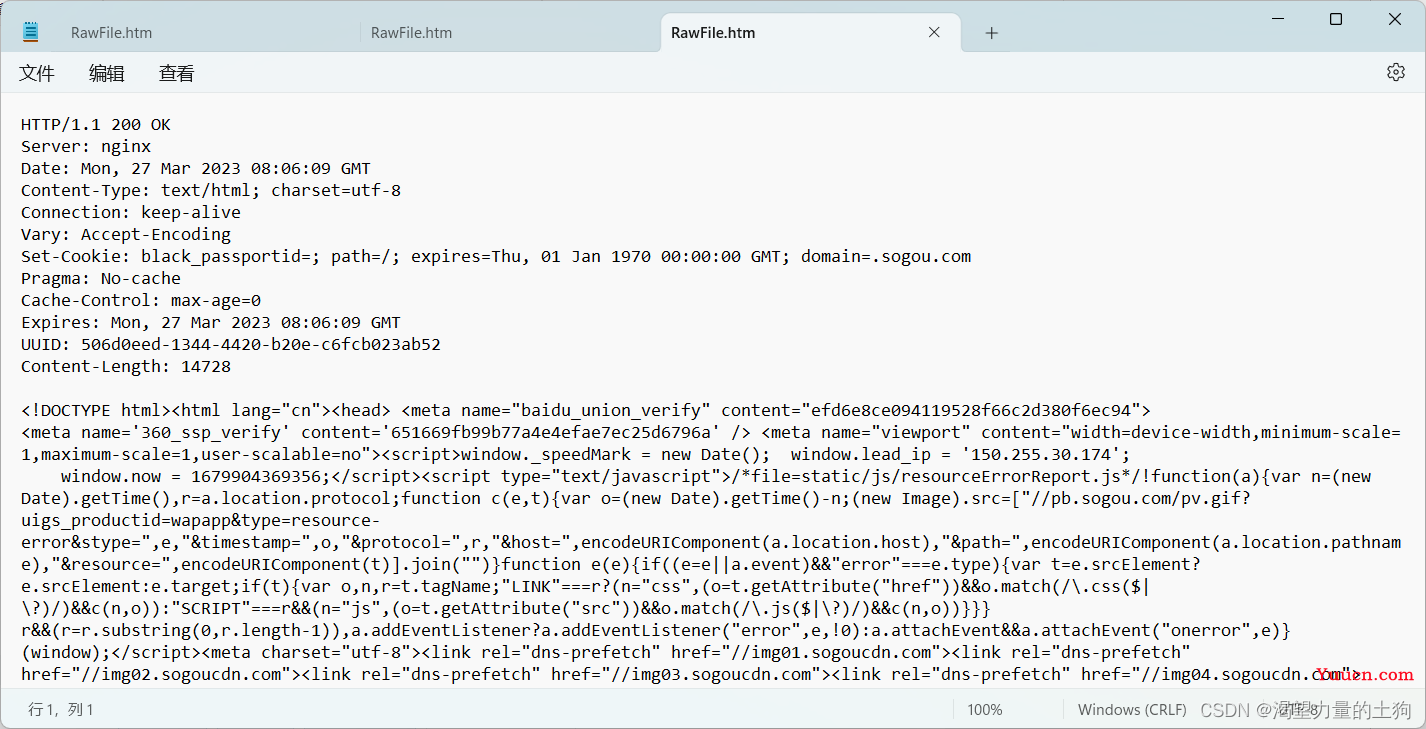The image size is (1426, 729).
Task: Click the 'Server: nginx' header line
Action: tap(86, 147)
